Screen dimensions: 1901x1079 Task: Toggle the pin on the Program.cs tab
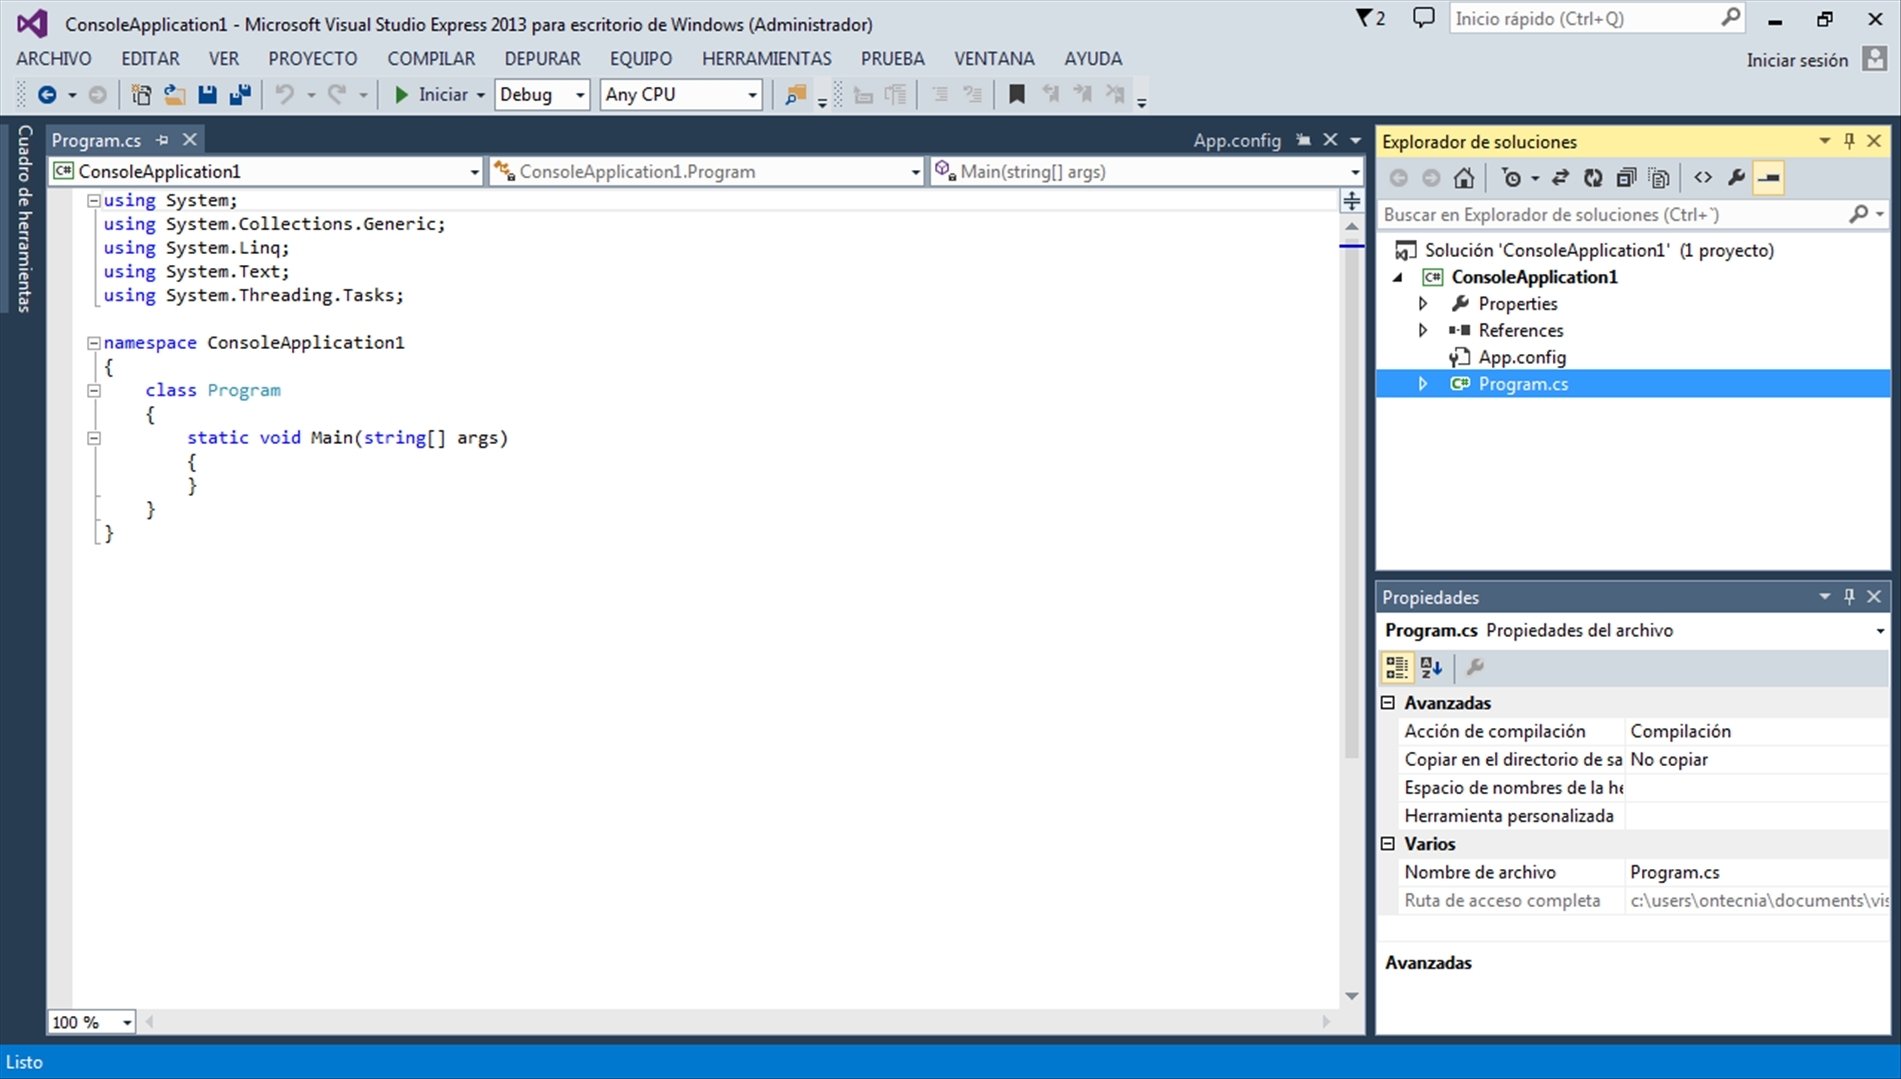tap(162, 140)
